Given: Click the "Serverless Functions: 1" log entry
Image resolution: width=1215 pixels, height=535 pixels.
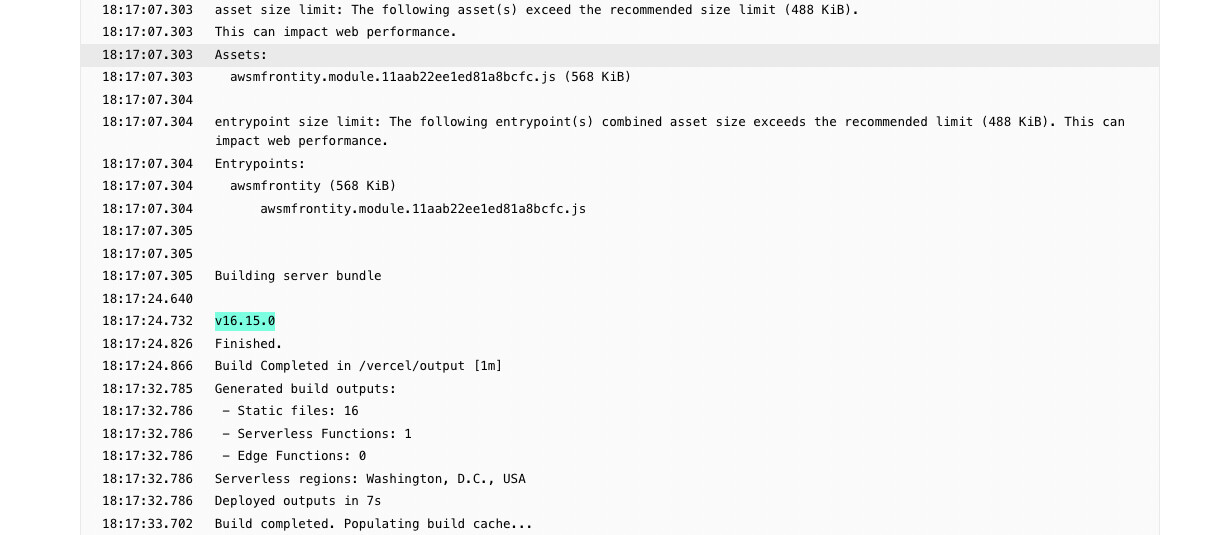Looking at the screenshot, I should 317,434.
